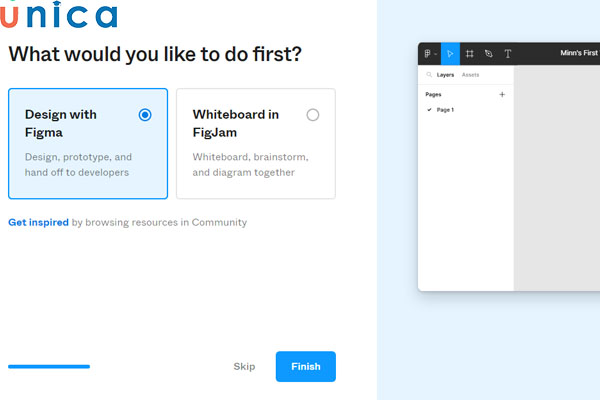The image size is (600, 400).
Task: Select Page 1 in Pages list
Action: (445, 110)
